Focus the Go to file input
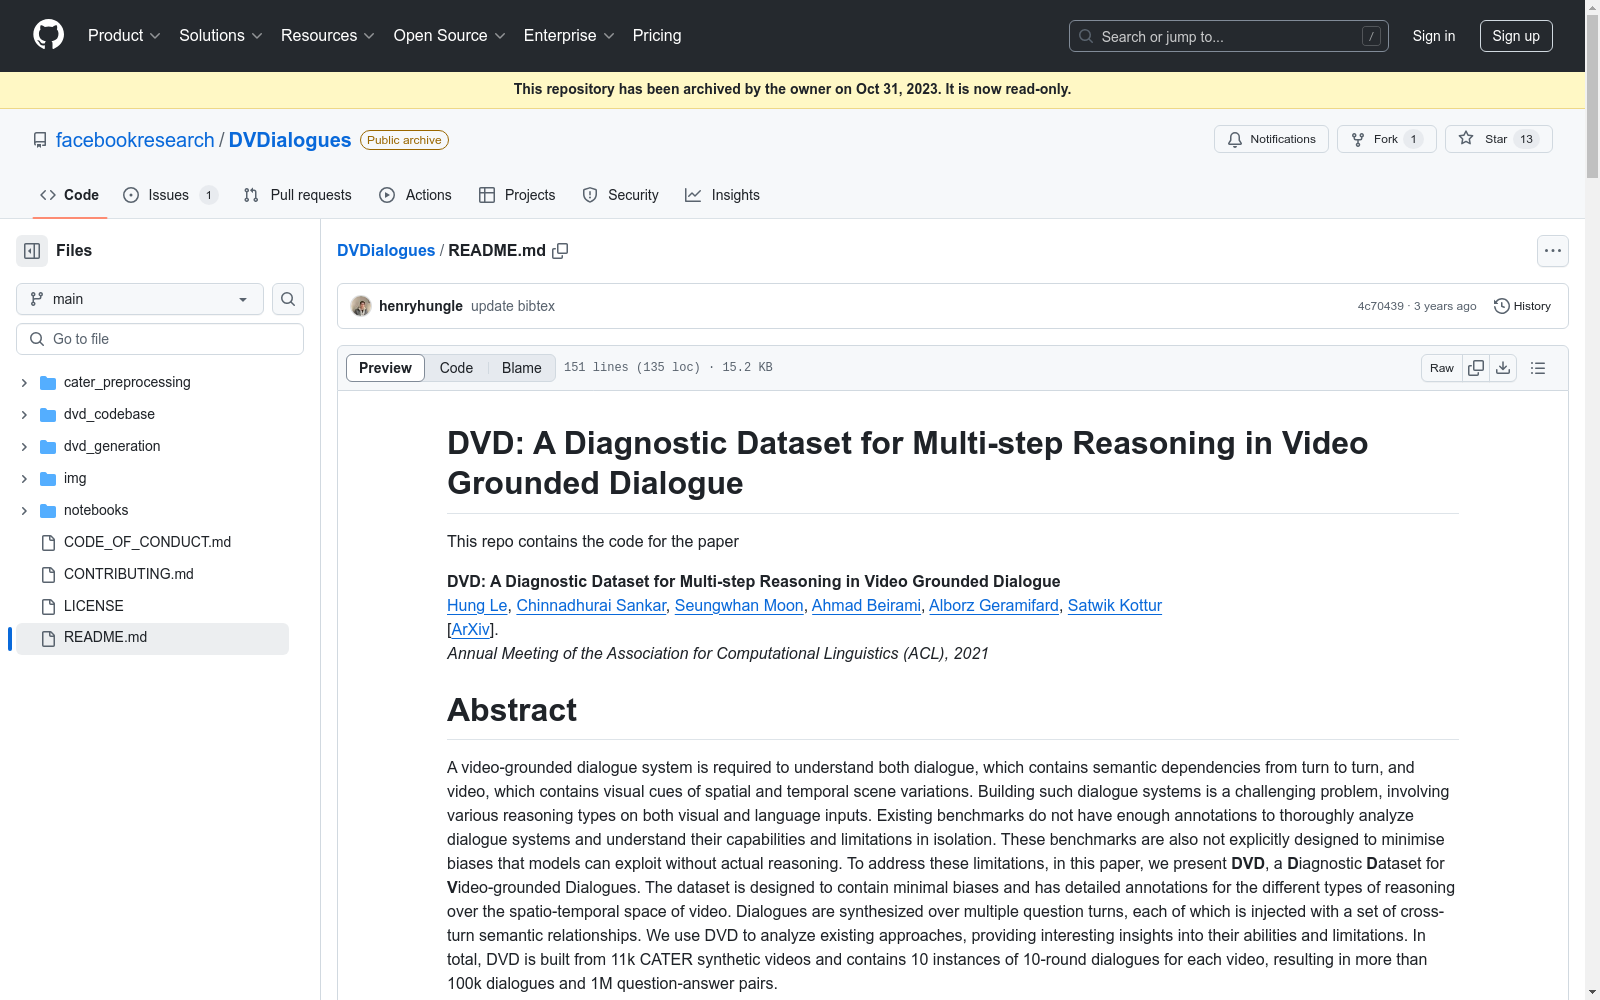The image size is (1600, 1000). [160, 339]
